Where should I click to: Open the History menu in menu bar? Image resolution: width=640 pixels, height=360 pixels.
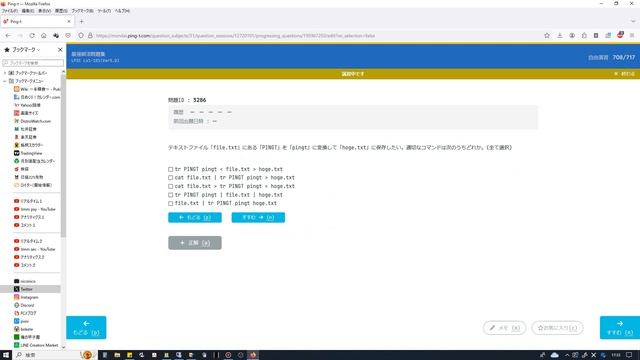[61, 11]
